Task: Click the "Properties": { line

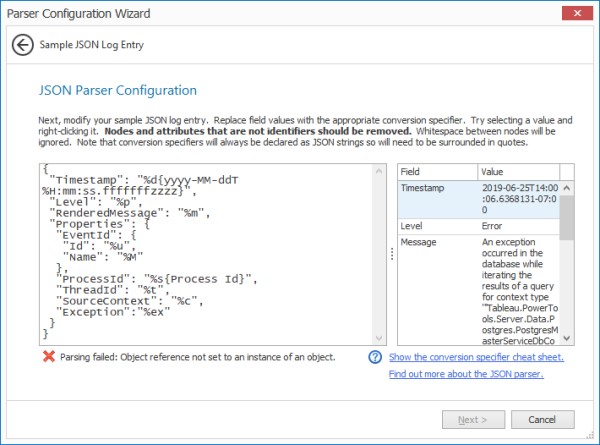Action: point(99,224)
